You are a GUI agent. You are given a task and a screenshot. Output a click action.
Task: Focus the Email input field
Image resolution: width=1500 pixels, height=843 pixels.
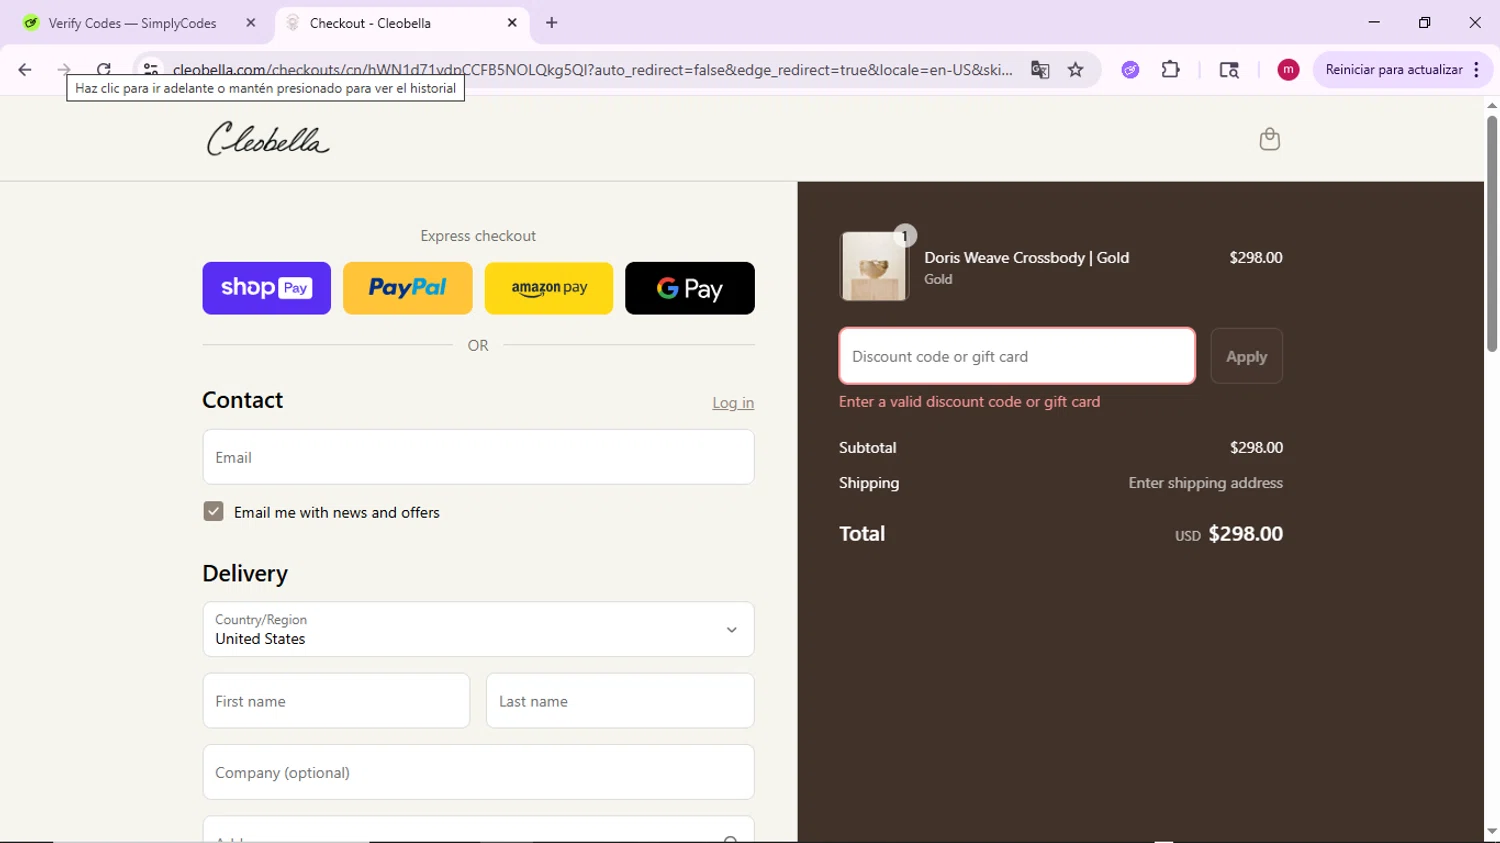pos(478,457)
